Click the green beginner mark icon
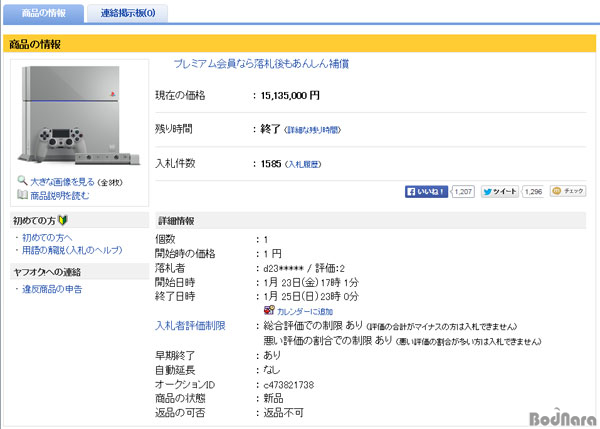600x429 pixels. (x=63, y=220)
